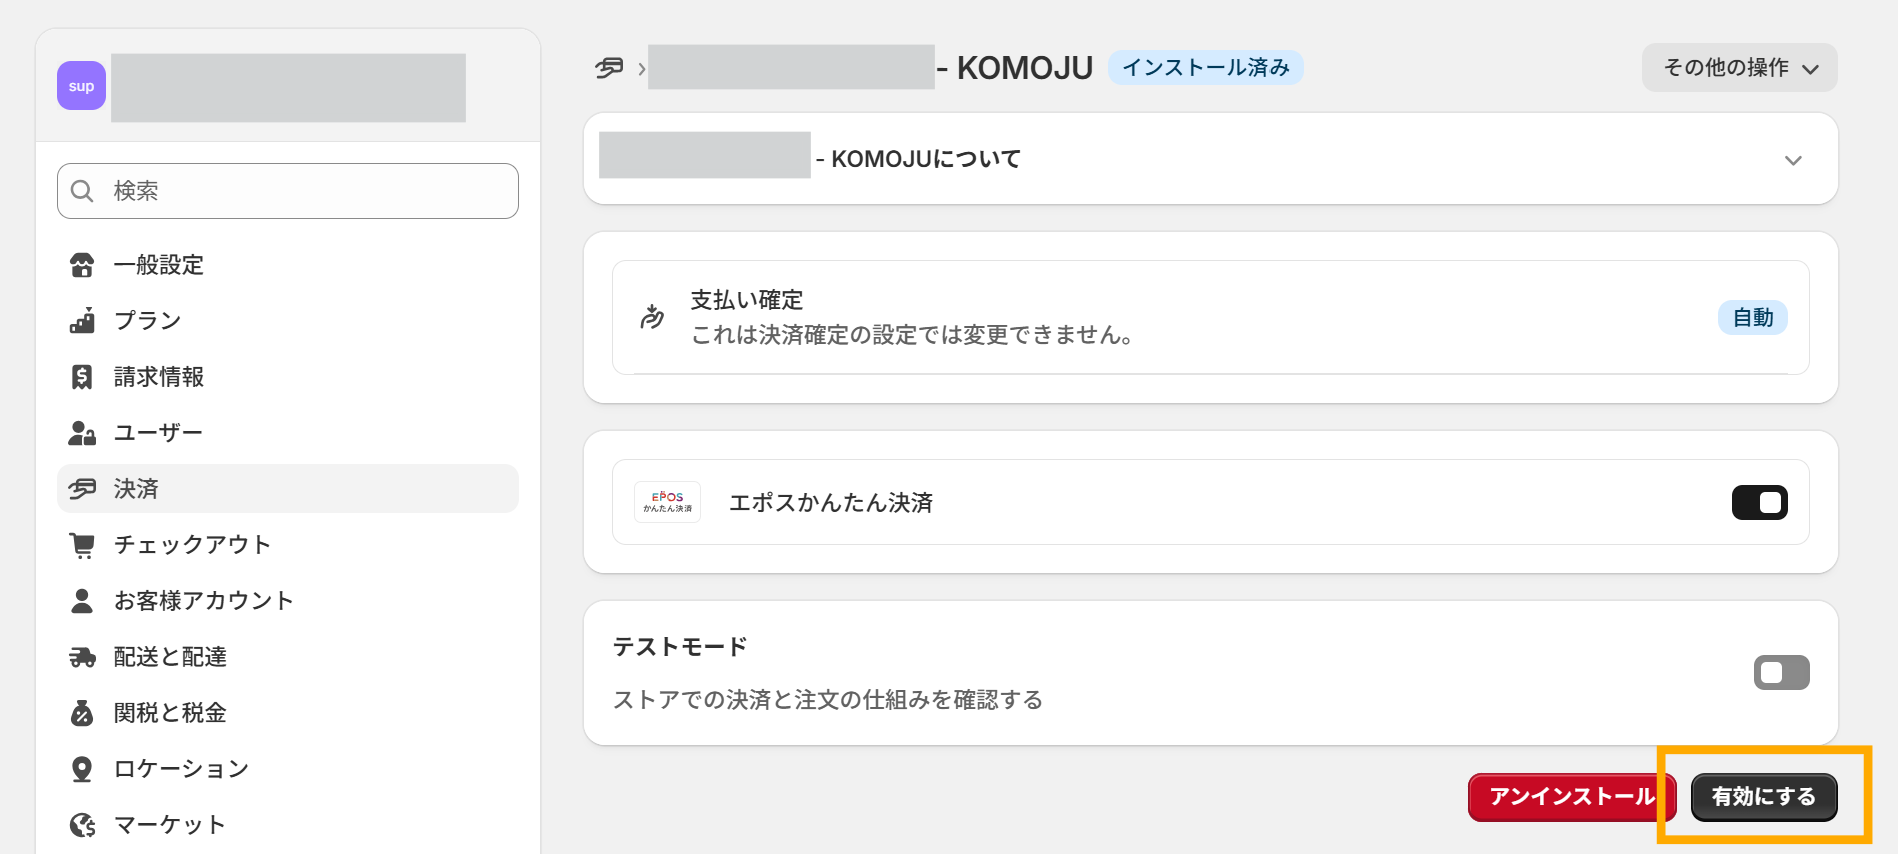The image size is (1898, 854).
Task: Click the ユーザー people icon
Action: 84,432
